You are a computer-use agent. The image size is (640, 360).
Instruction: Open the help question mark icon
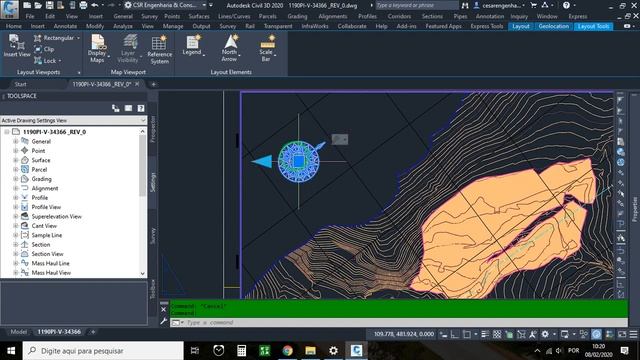[x=566, y=5]
